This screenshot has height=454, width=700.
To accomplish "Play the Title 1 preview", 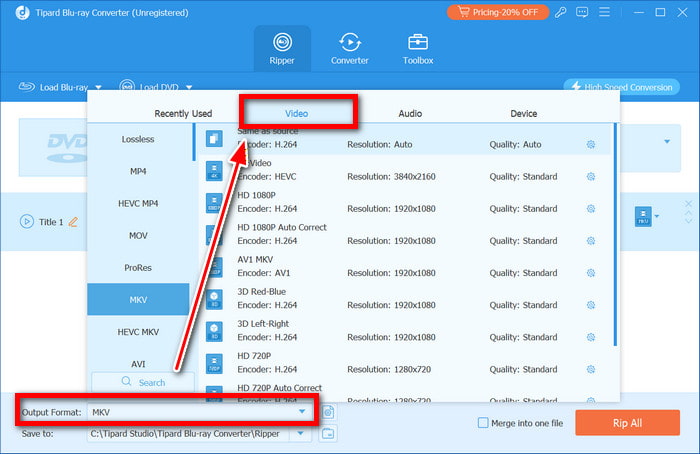I will pyautogui.click(x=27, y=222).
